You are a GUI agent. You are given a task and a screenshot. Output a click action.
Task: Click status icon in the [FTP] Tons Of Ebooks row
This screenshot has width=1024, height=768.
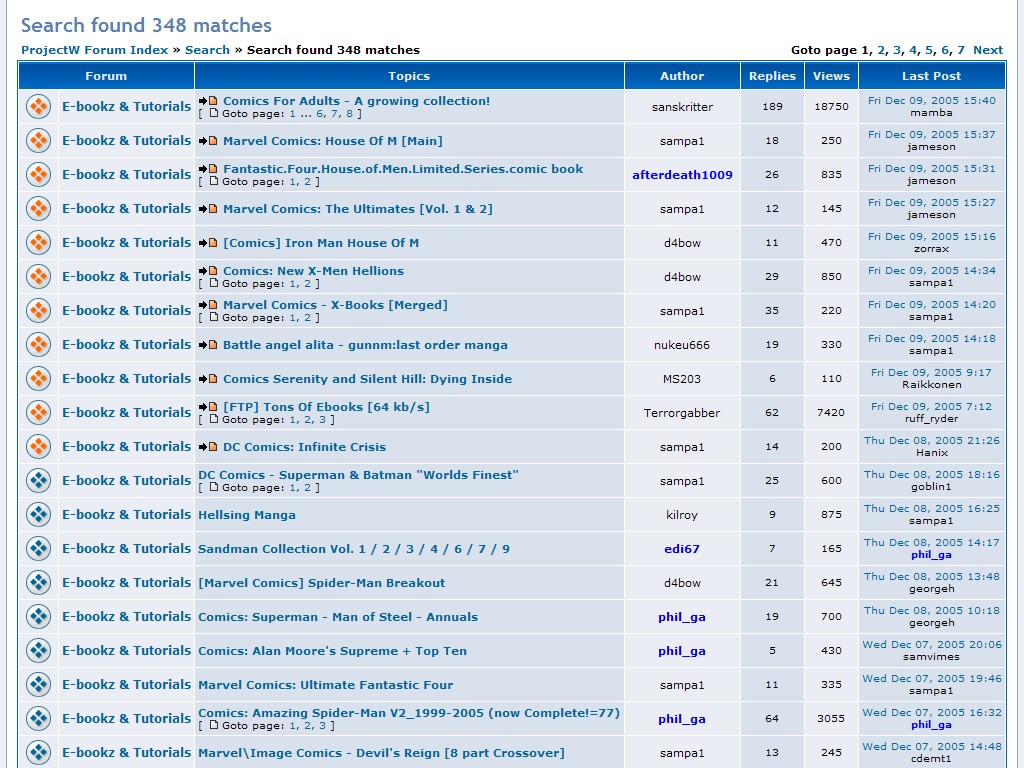39,412
